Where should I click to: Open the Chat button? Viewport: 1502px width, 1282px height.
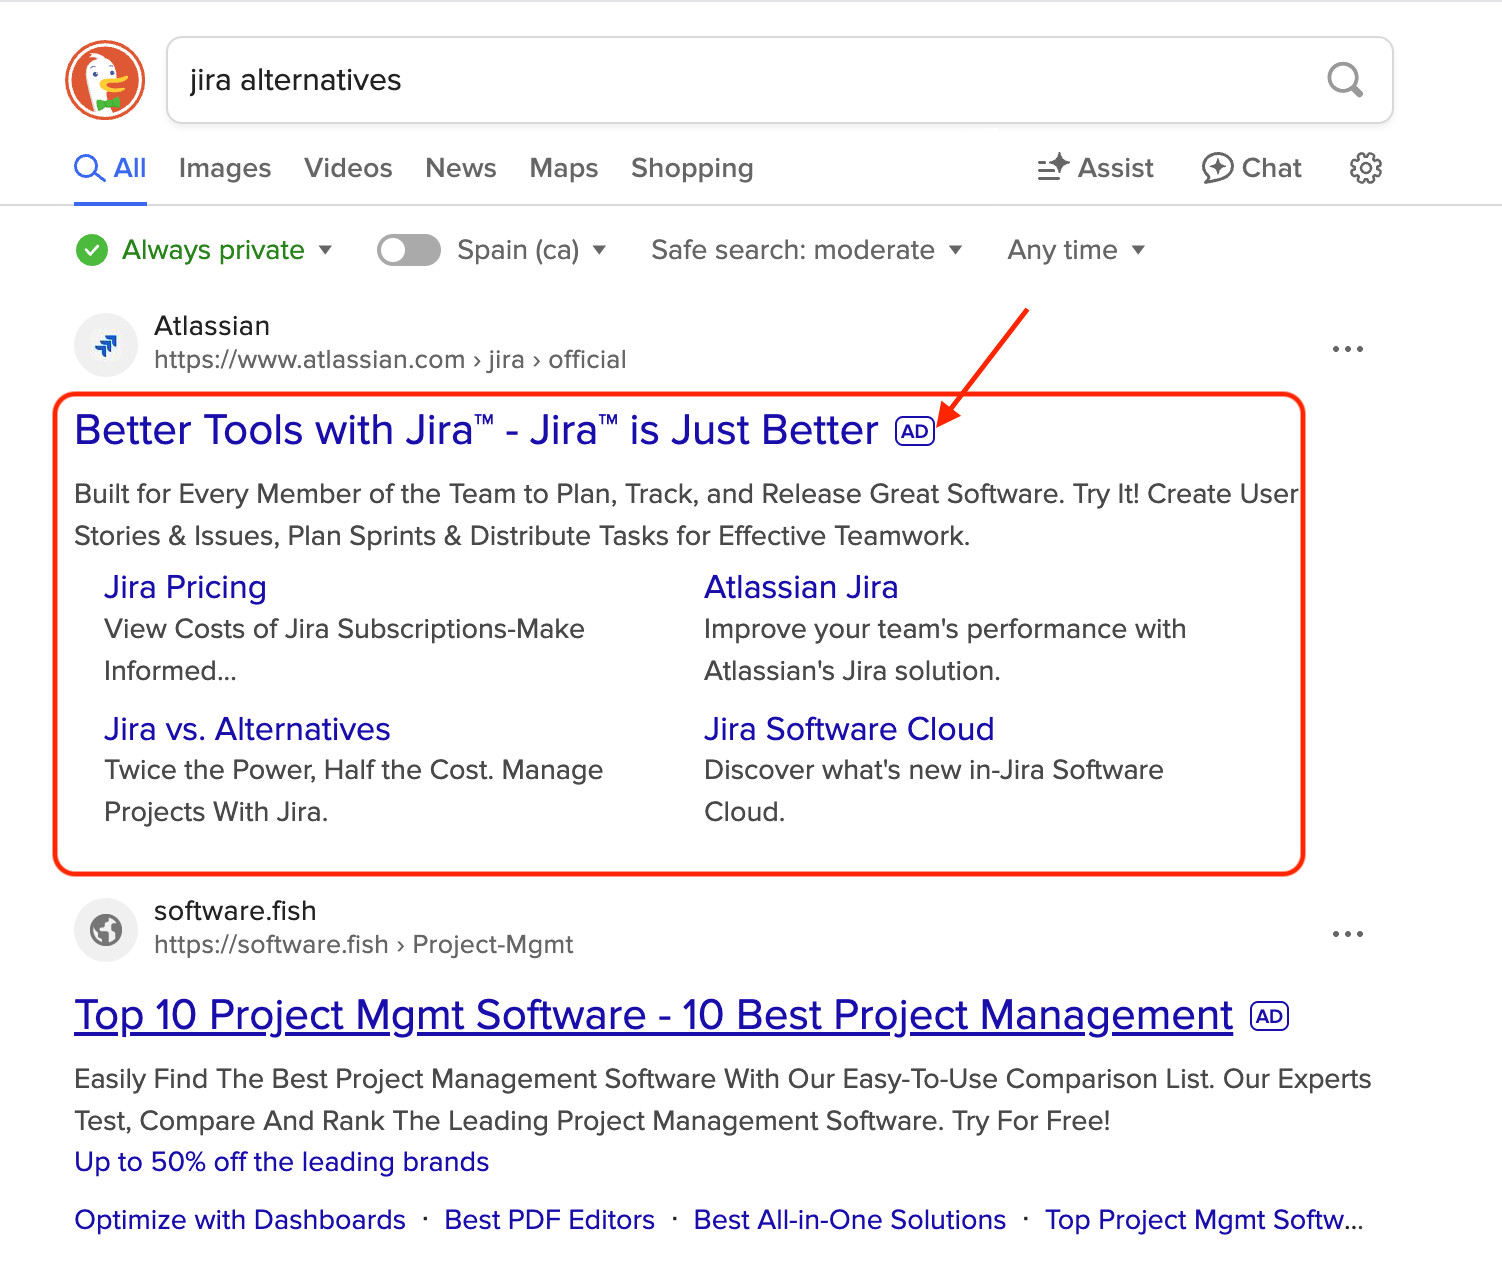coord(1251,168)
